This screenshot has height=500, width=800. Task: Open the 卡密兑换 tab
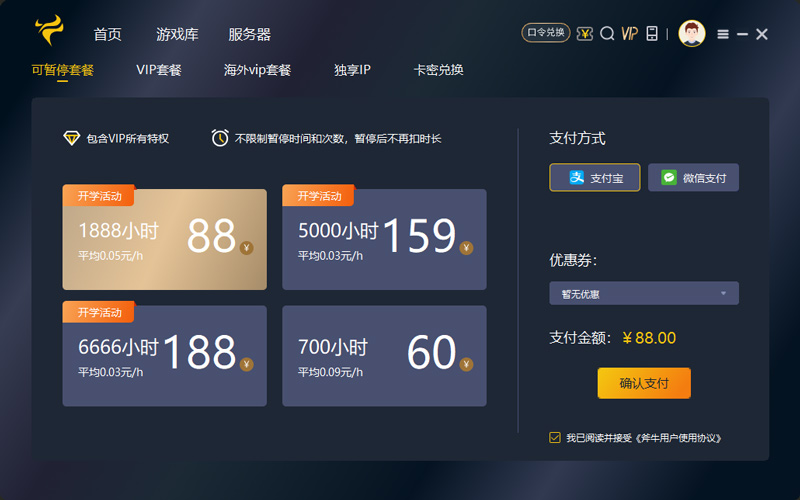438,70
